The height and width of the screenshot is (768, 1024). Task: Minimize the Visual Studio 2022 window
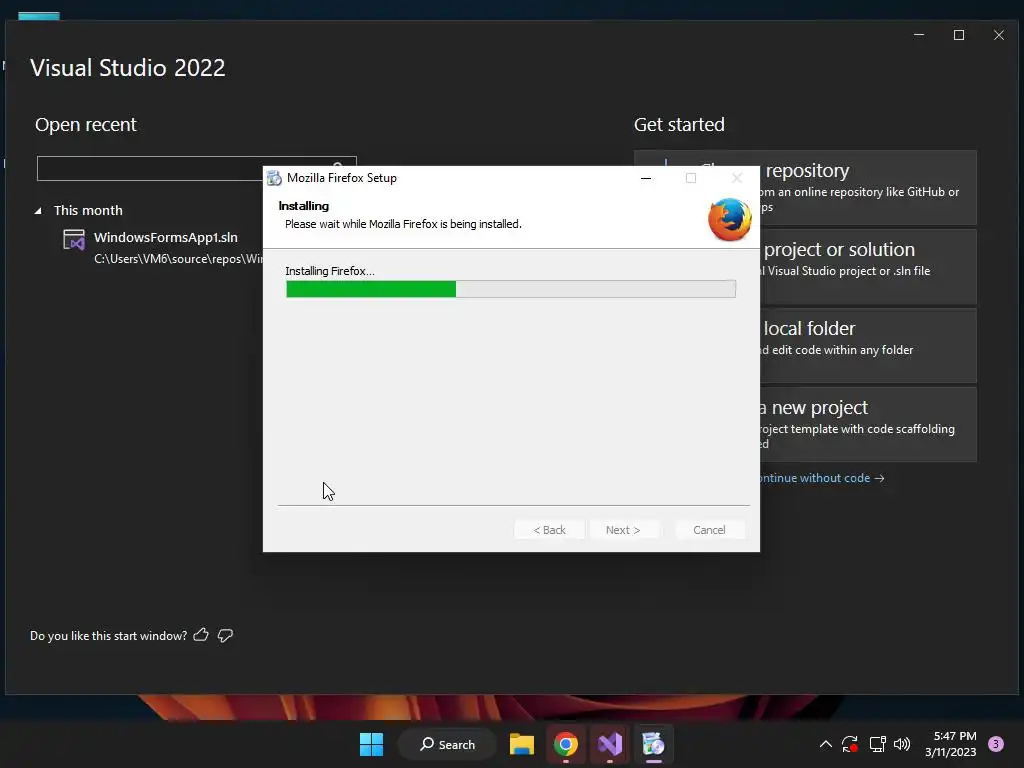(x=919, y=35)
